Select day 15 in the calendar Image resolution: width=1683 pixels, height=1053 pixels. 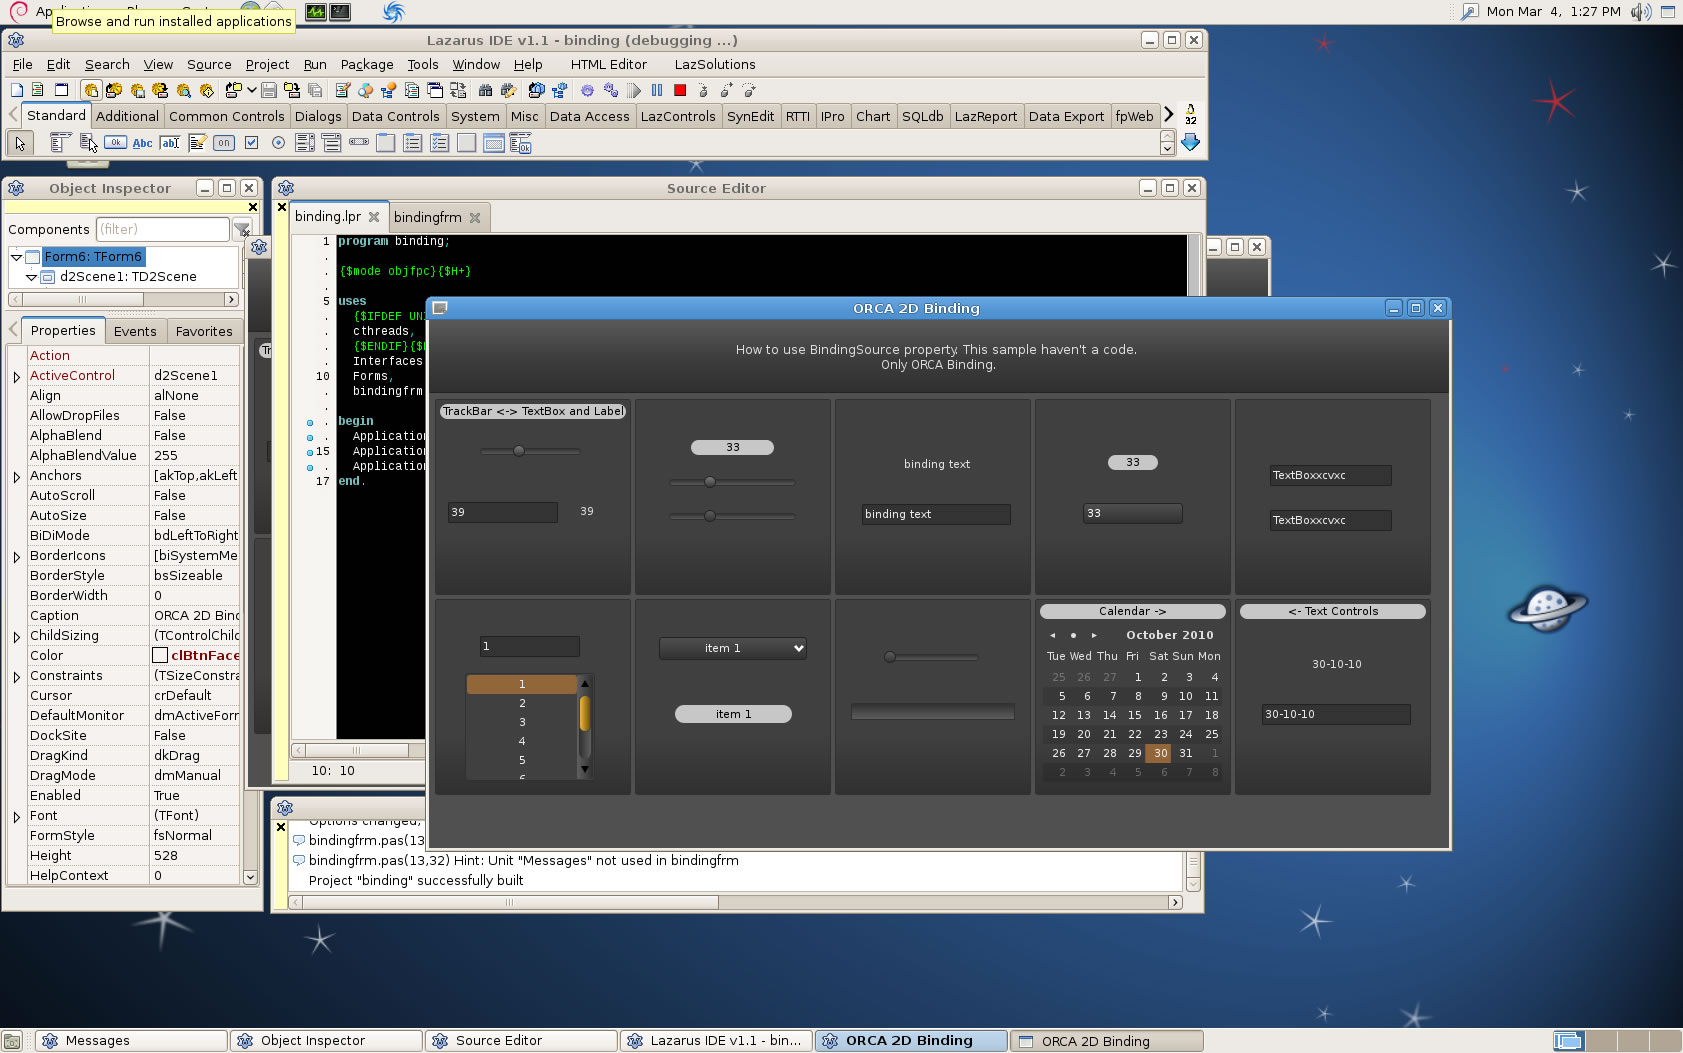(1134, 715)
